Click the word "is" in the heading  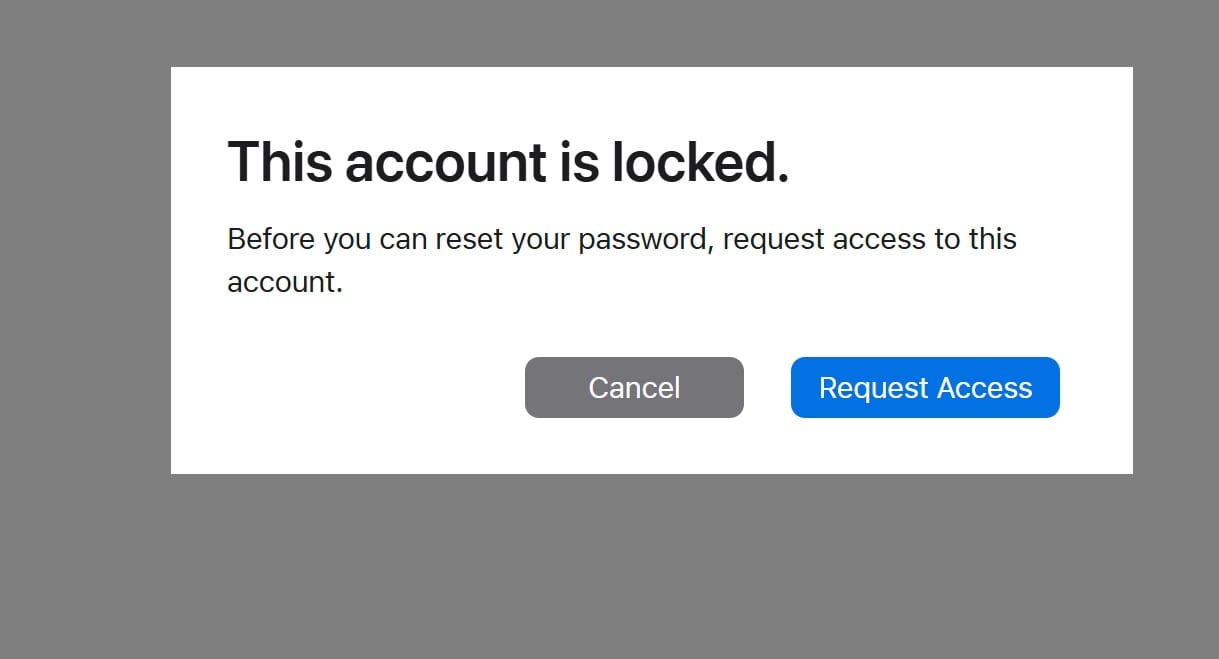pyautogui.click(x=578, y=162)
